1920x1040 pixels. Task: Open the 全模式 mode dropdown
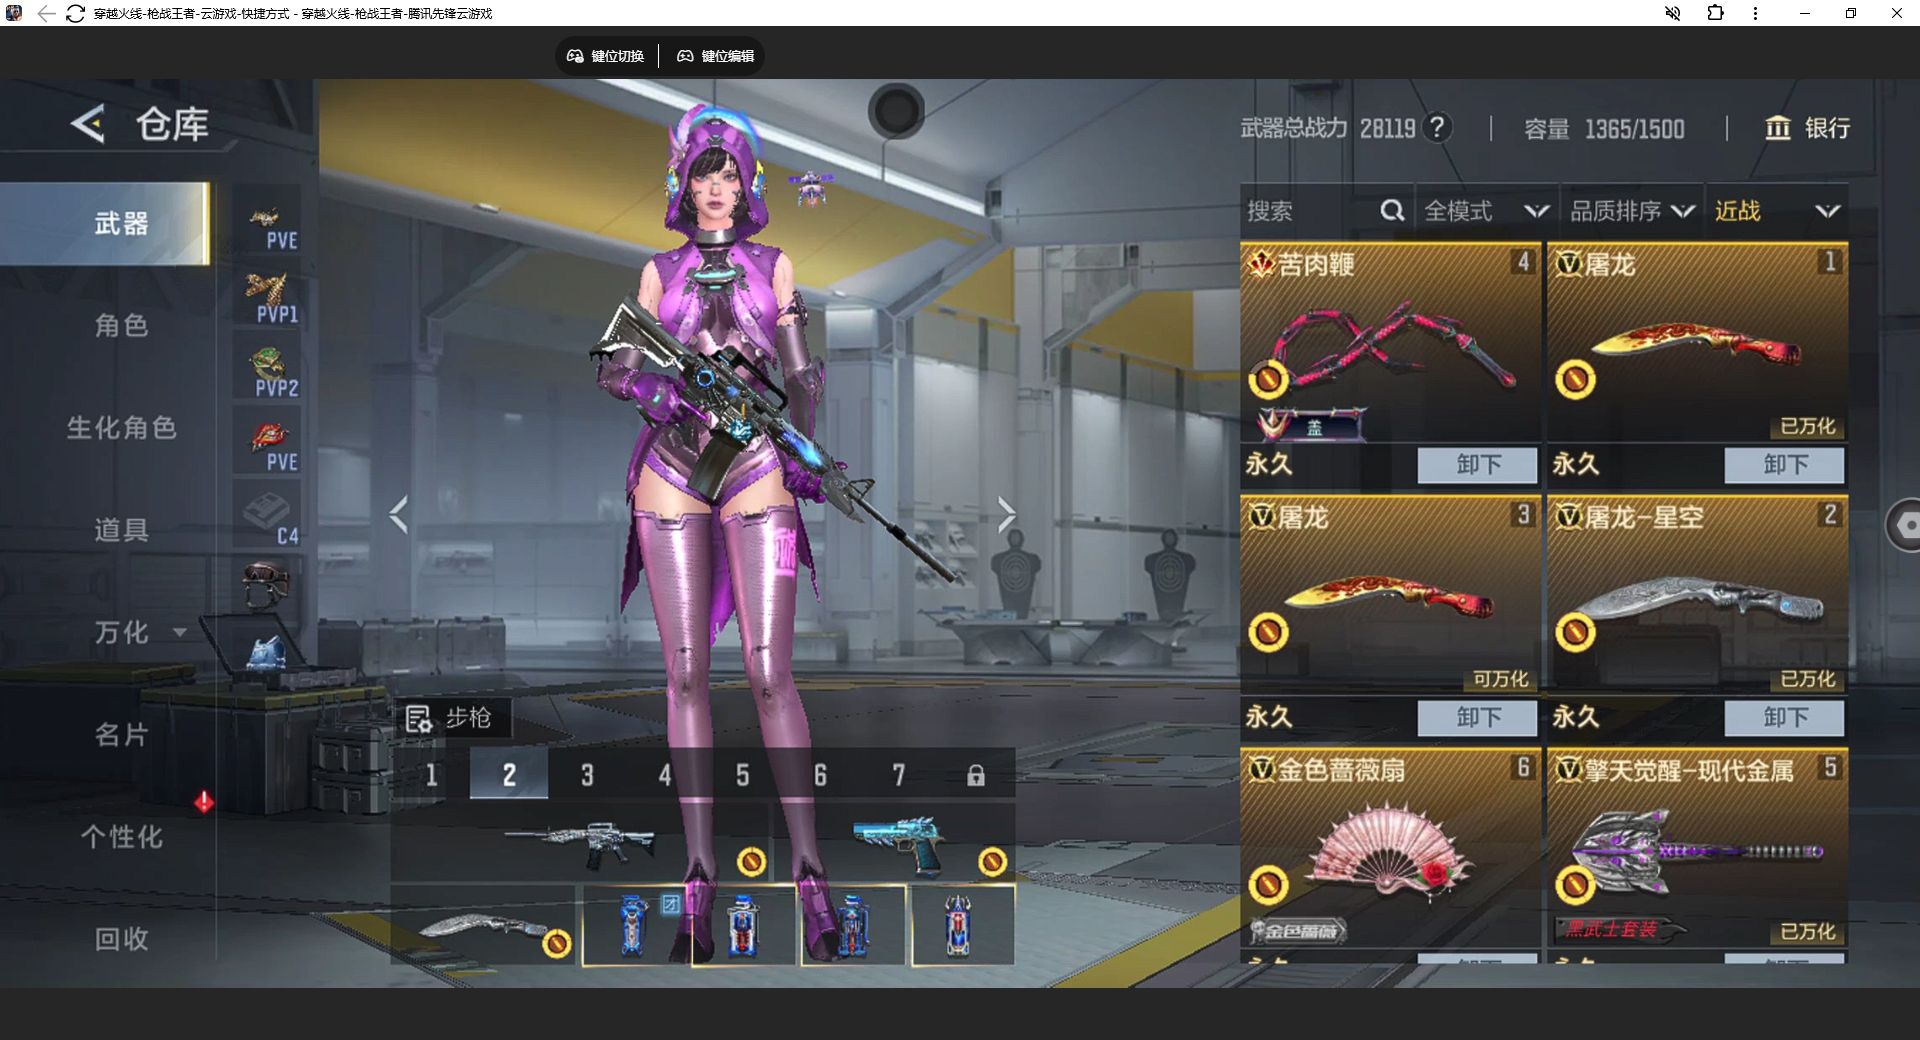pyautogui.click(x=1486, y=211)
